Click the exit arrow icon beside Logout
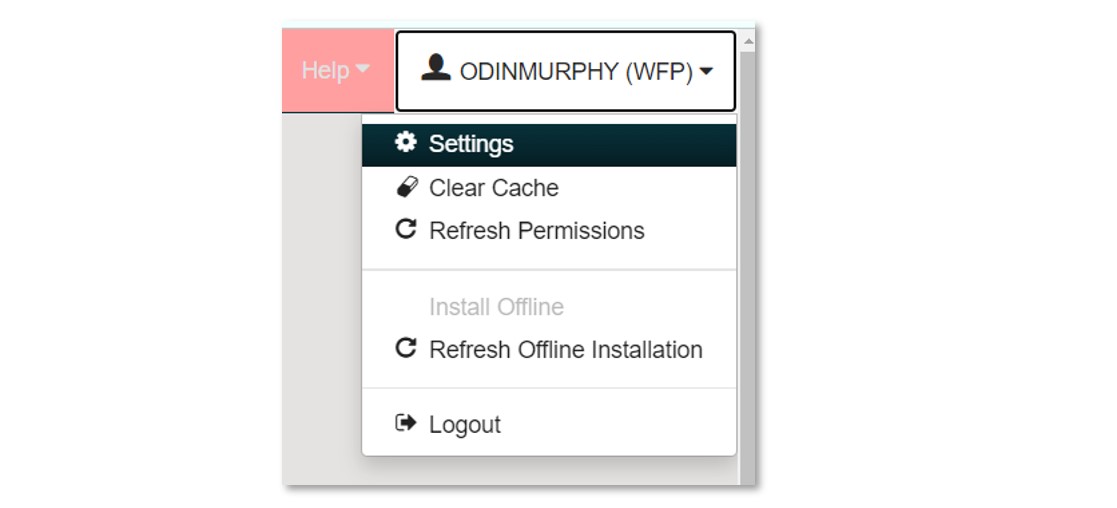Screen dimensions: 1117x508 point(405,423)
